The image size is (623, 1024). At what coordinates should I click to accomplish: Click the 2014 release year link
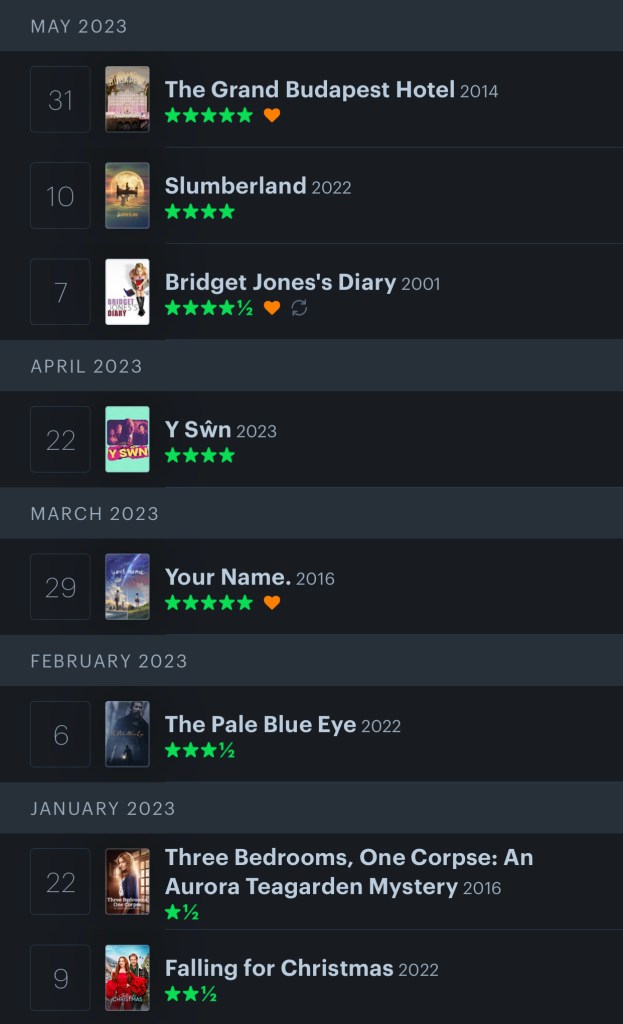[x=479, y=91]
